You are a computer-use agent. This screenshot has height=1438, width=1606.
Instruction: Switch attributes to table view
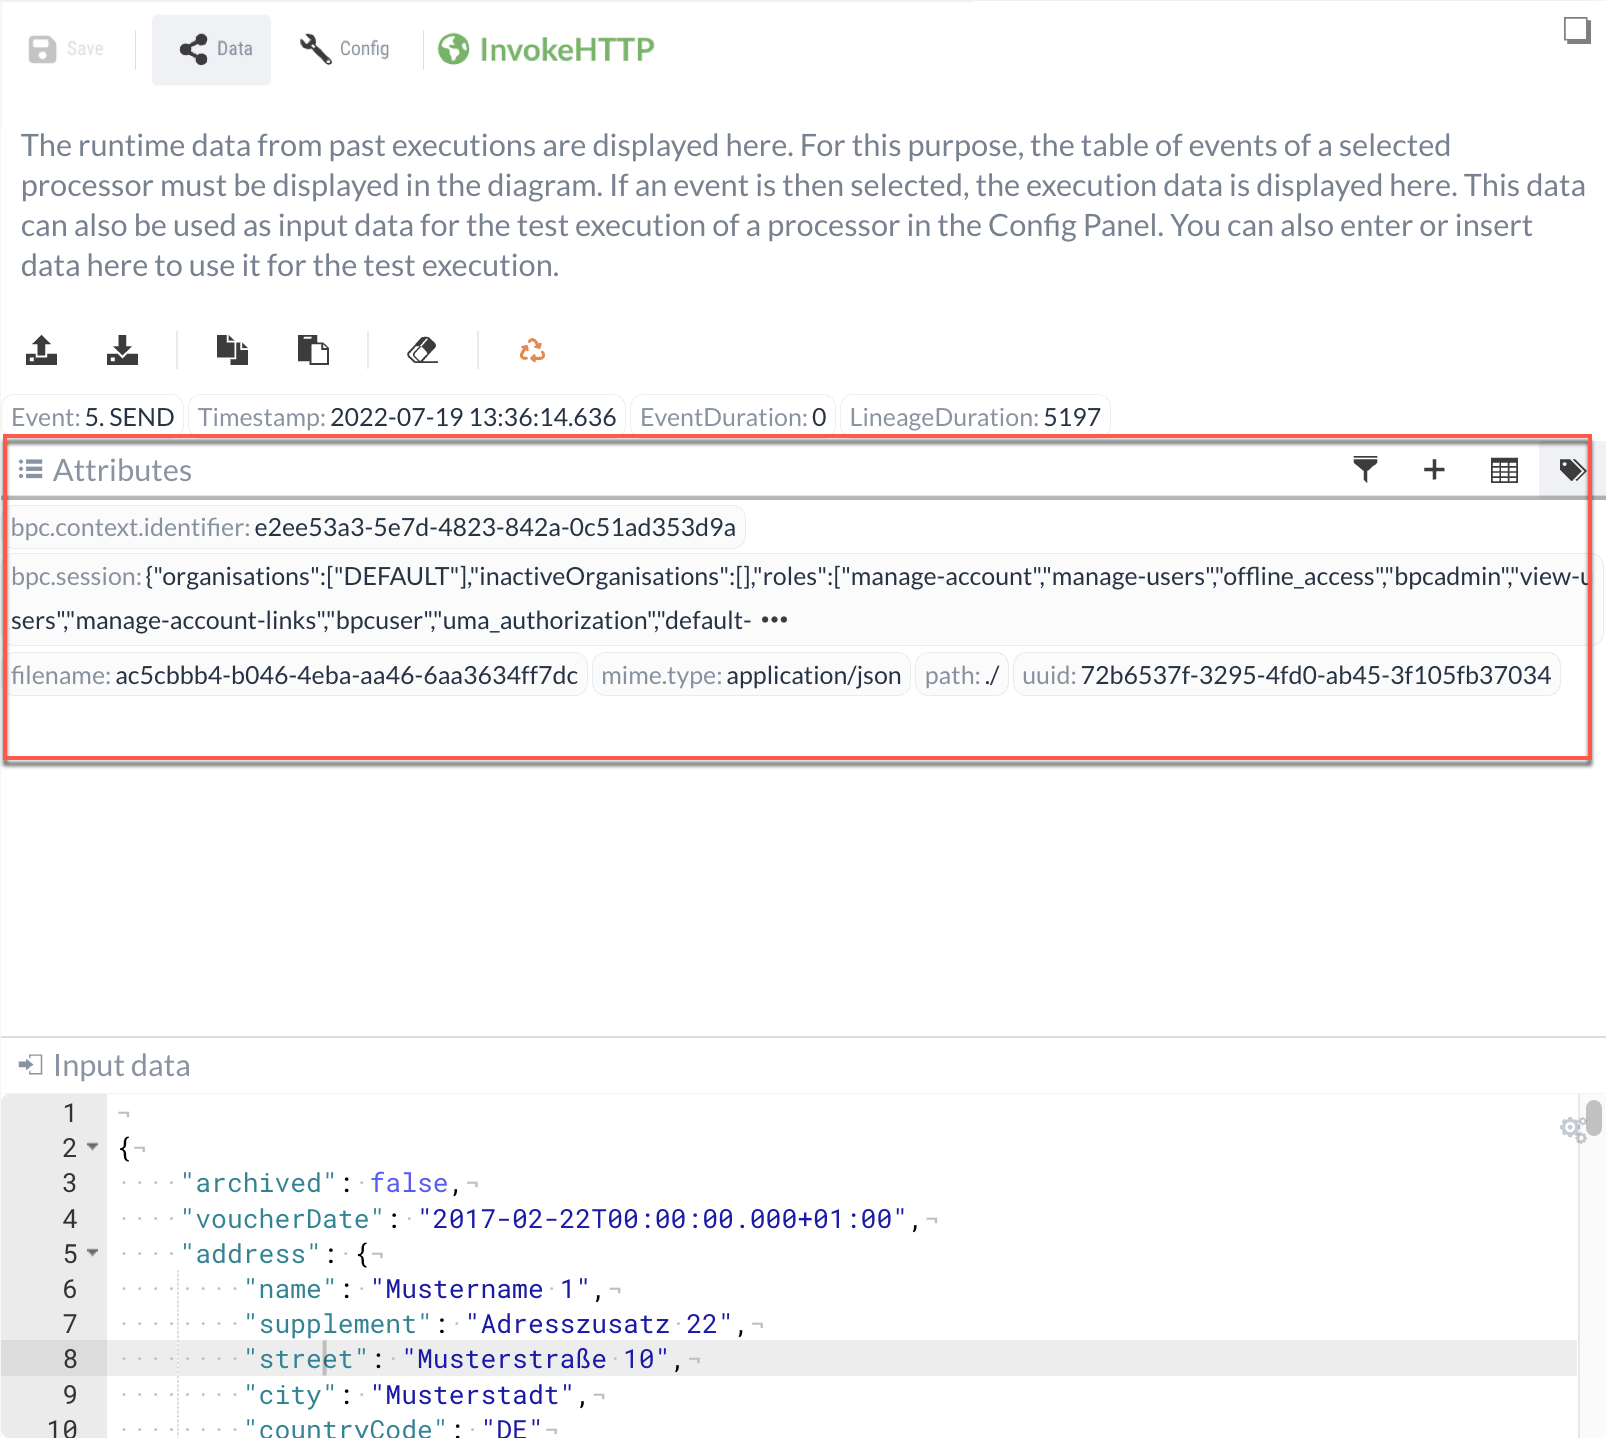[1504, 470]
